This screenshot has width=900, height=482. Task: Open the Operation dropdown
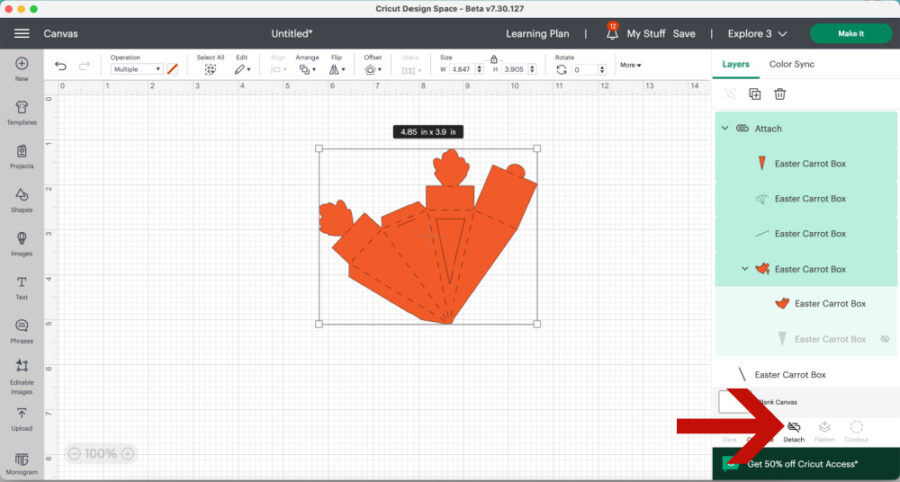coord(136,69)
